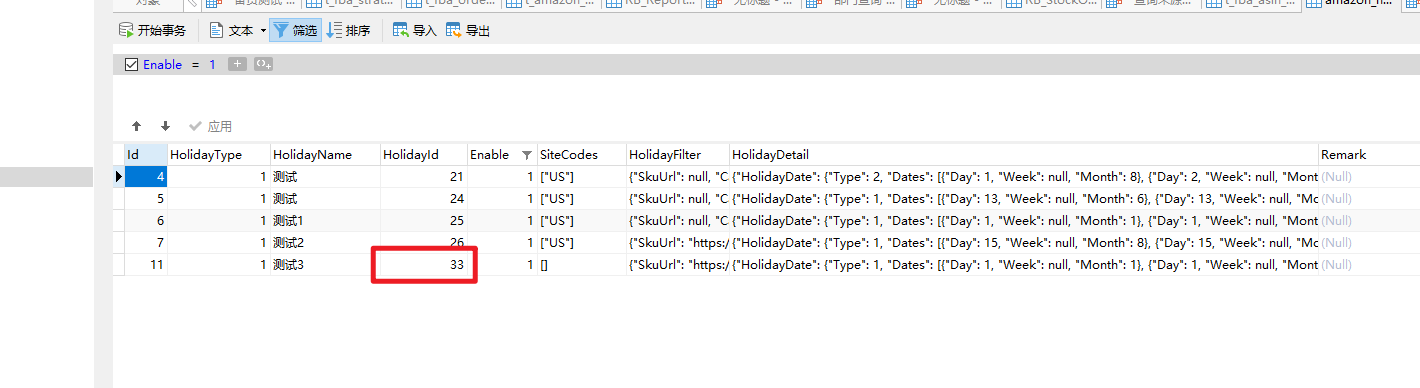Click the Sort (排序) toolbar button
1420x388 pixels.
point(349,31)
